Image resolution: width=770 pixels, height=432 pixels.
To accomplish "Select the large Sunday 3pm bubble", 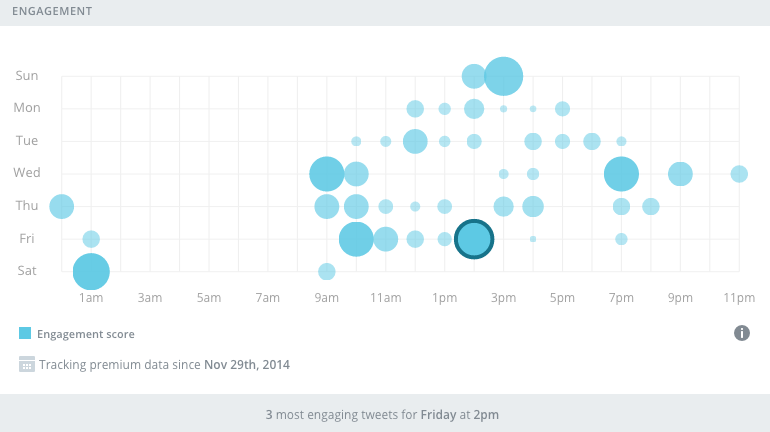I will 503,75.
